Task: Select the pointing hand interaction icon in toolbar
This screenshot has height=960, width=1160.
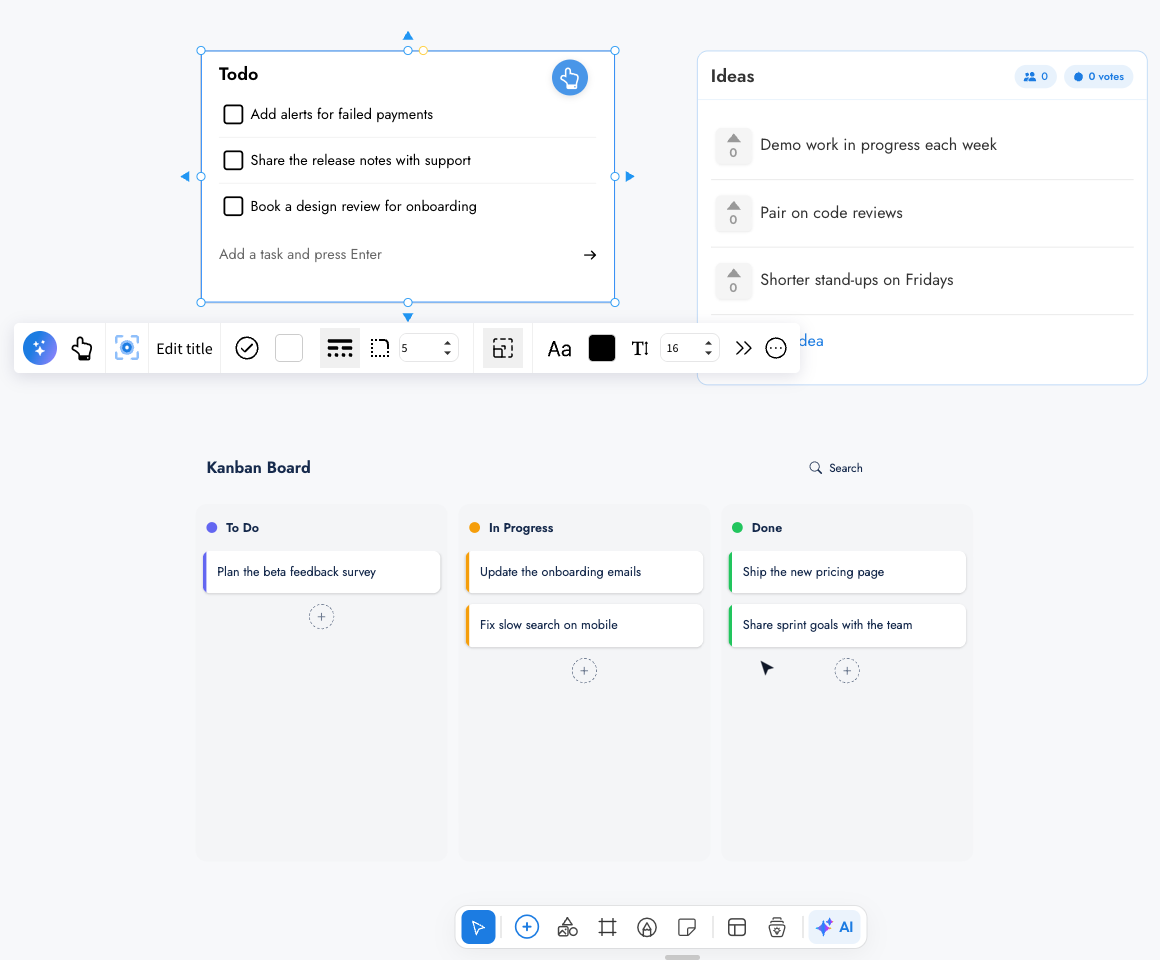Action: coord(81,348)
